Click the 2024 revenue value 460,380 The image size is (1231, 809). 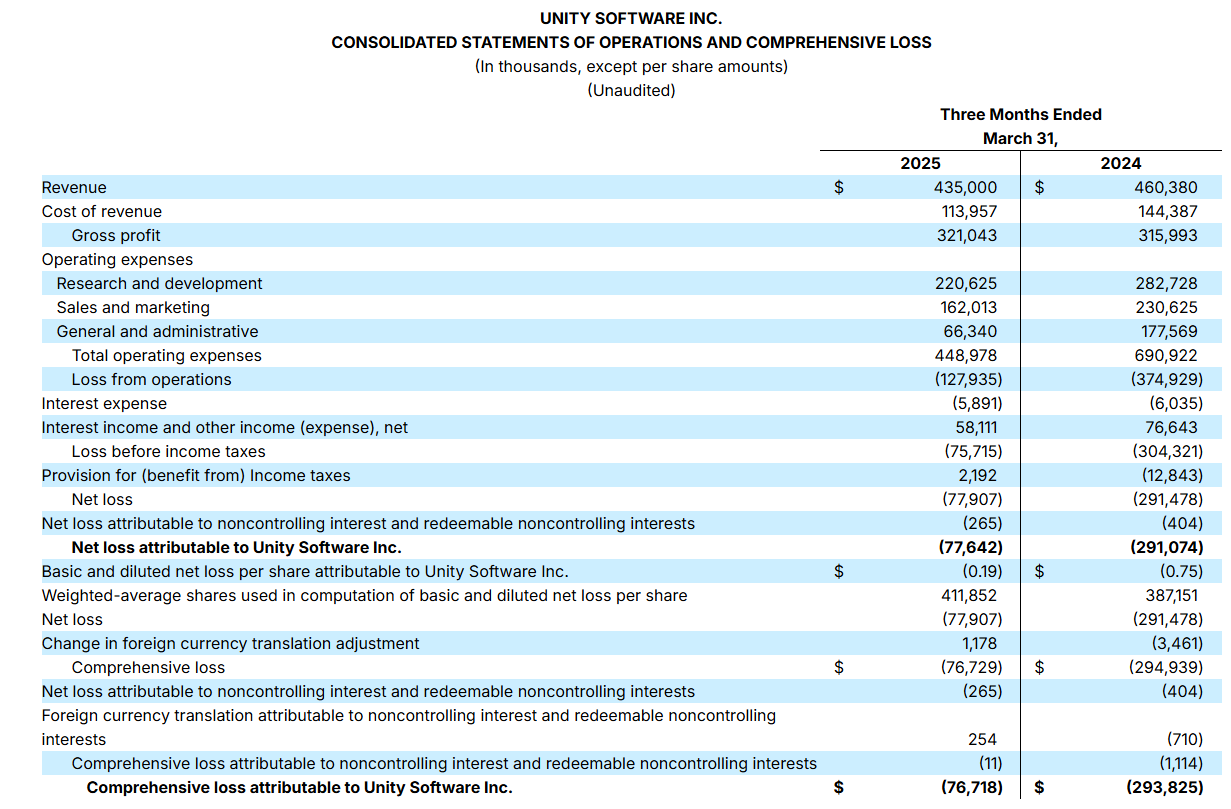coord(1165,187)
